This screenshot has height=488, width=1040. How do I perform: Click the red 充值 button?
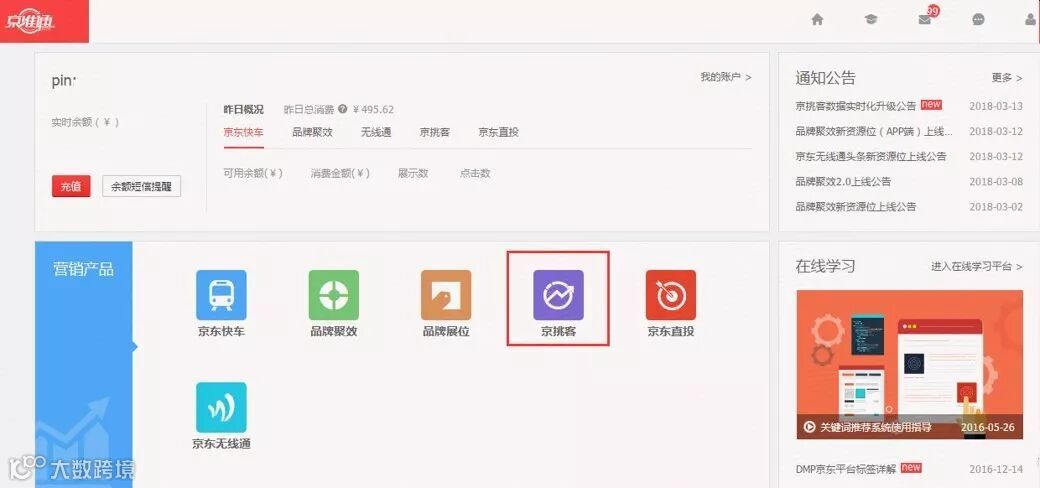(x=71, y=187)
